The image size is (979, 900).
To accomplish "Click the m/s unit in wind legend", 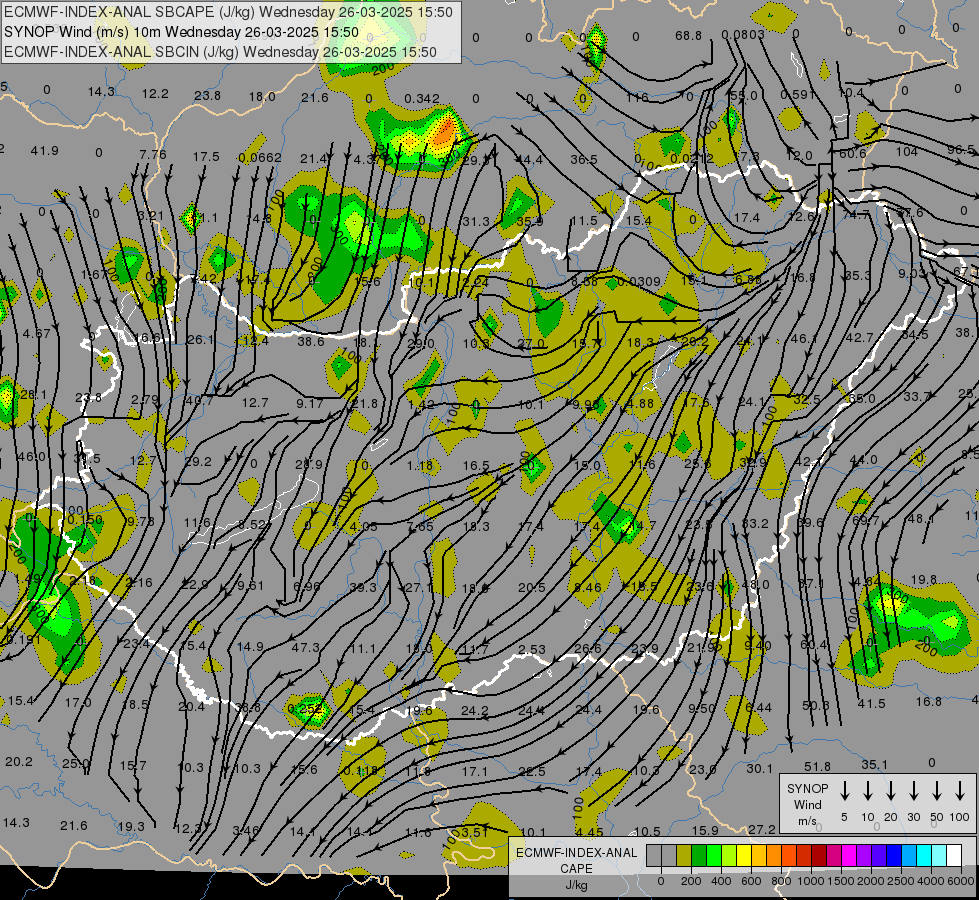I will [x=807, y=821].
